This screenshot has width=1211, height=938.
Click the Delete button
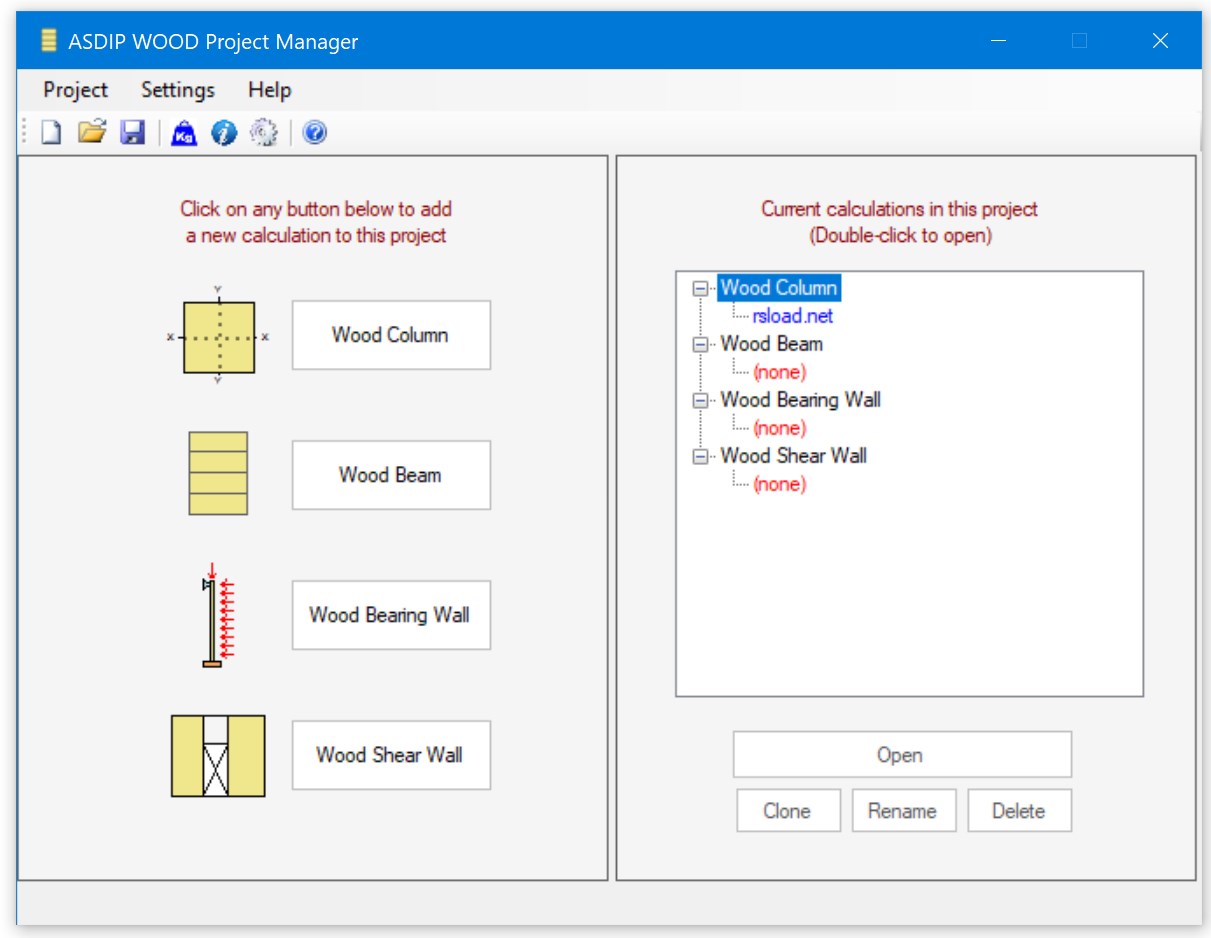tap(1018, 811)
